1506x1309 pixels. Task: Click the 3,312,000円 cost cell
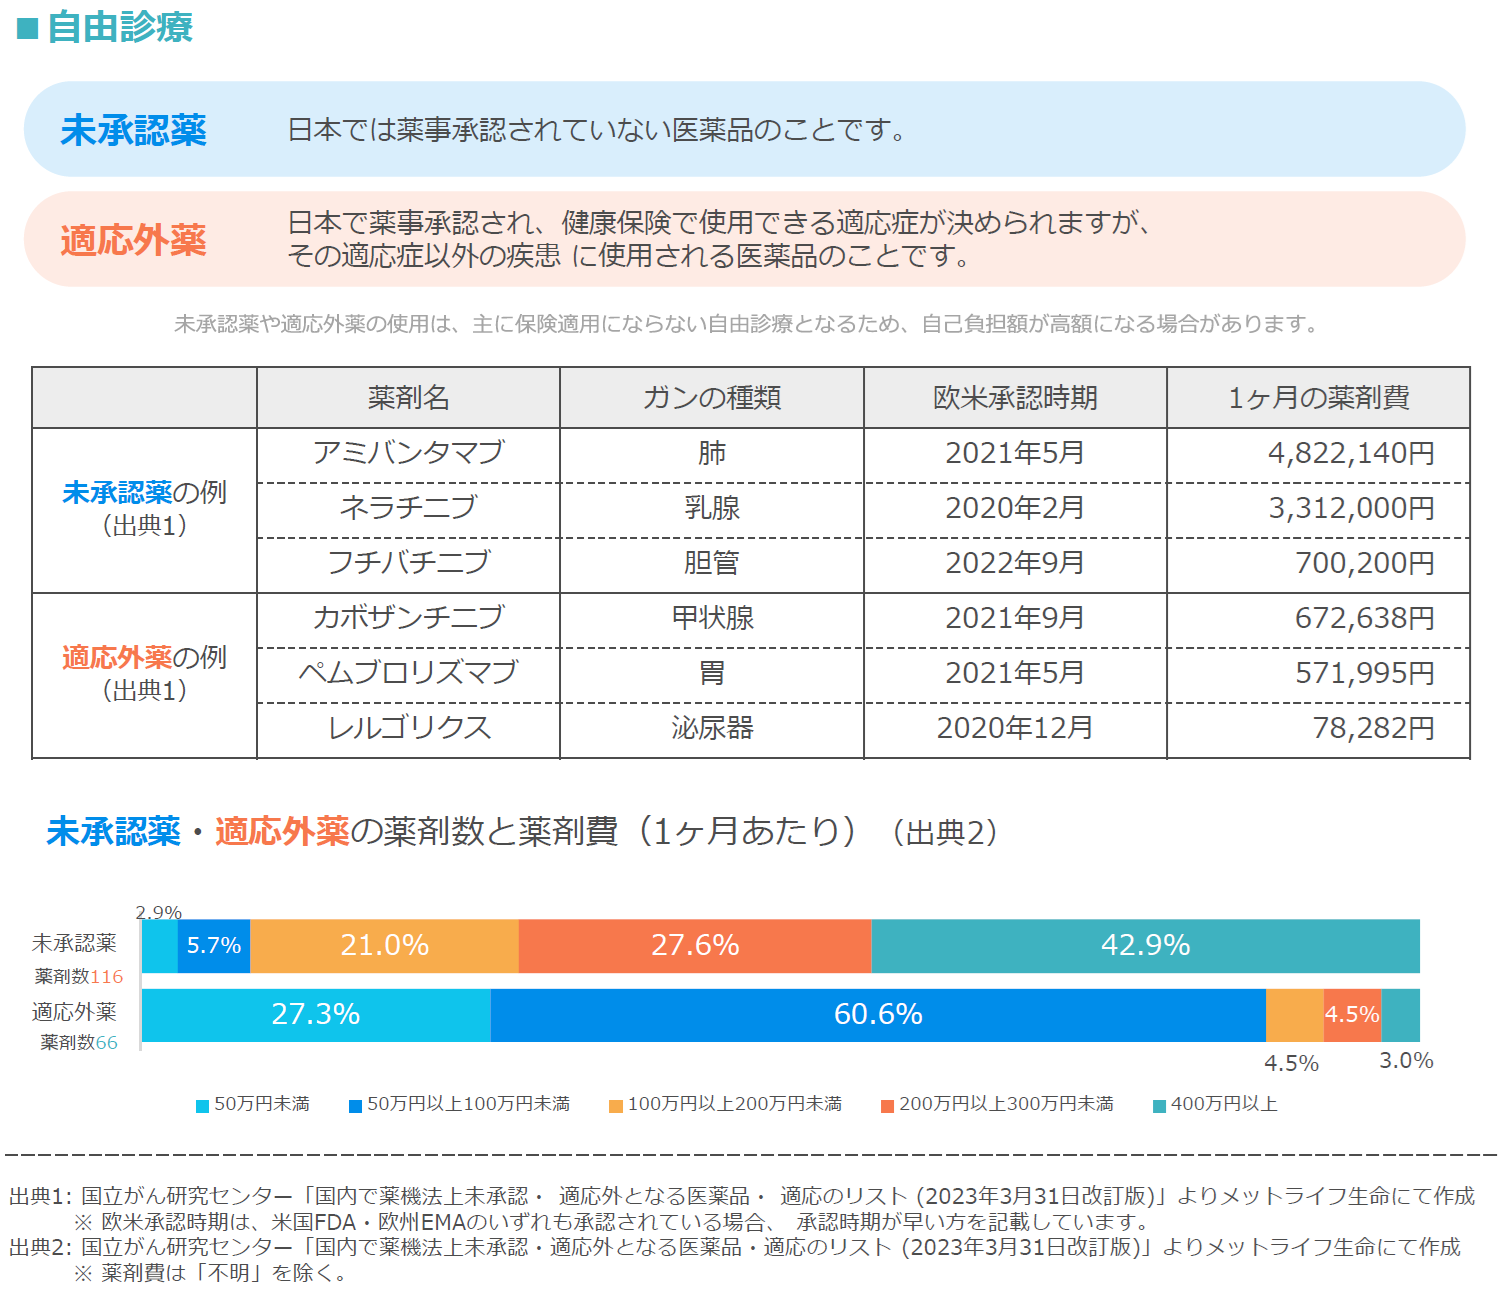1319,509
